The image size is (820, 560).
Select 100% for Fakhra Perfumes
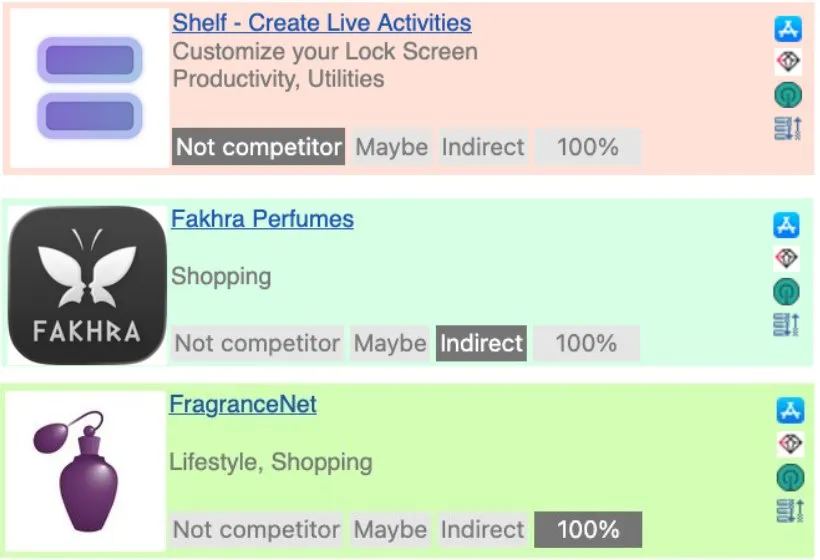tap(586, 344)
